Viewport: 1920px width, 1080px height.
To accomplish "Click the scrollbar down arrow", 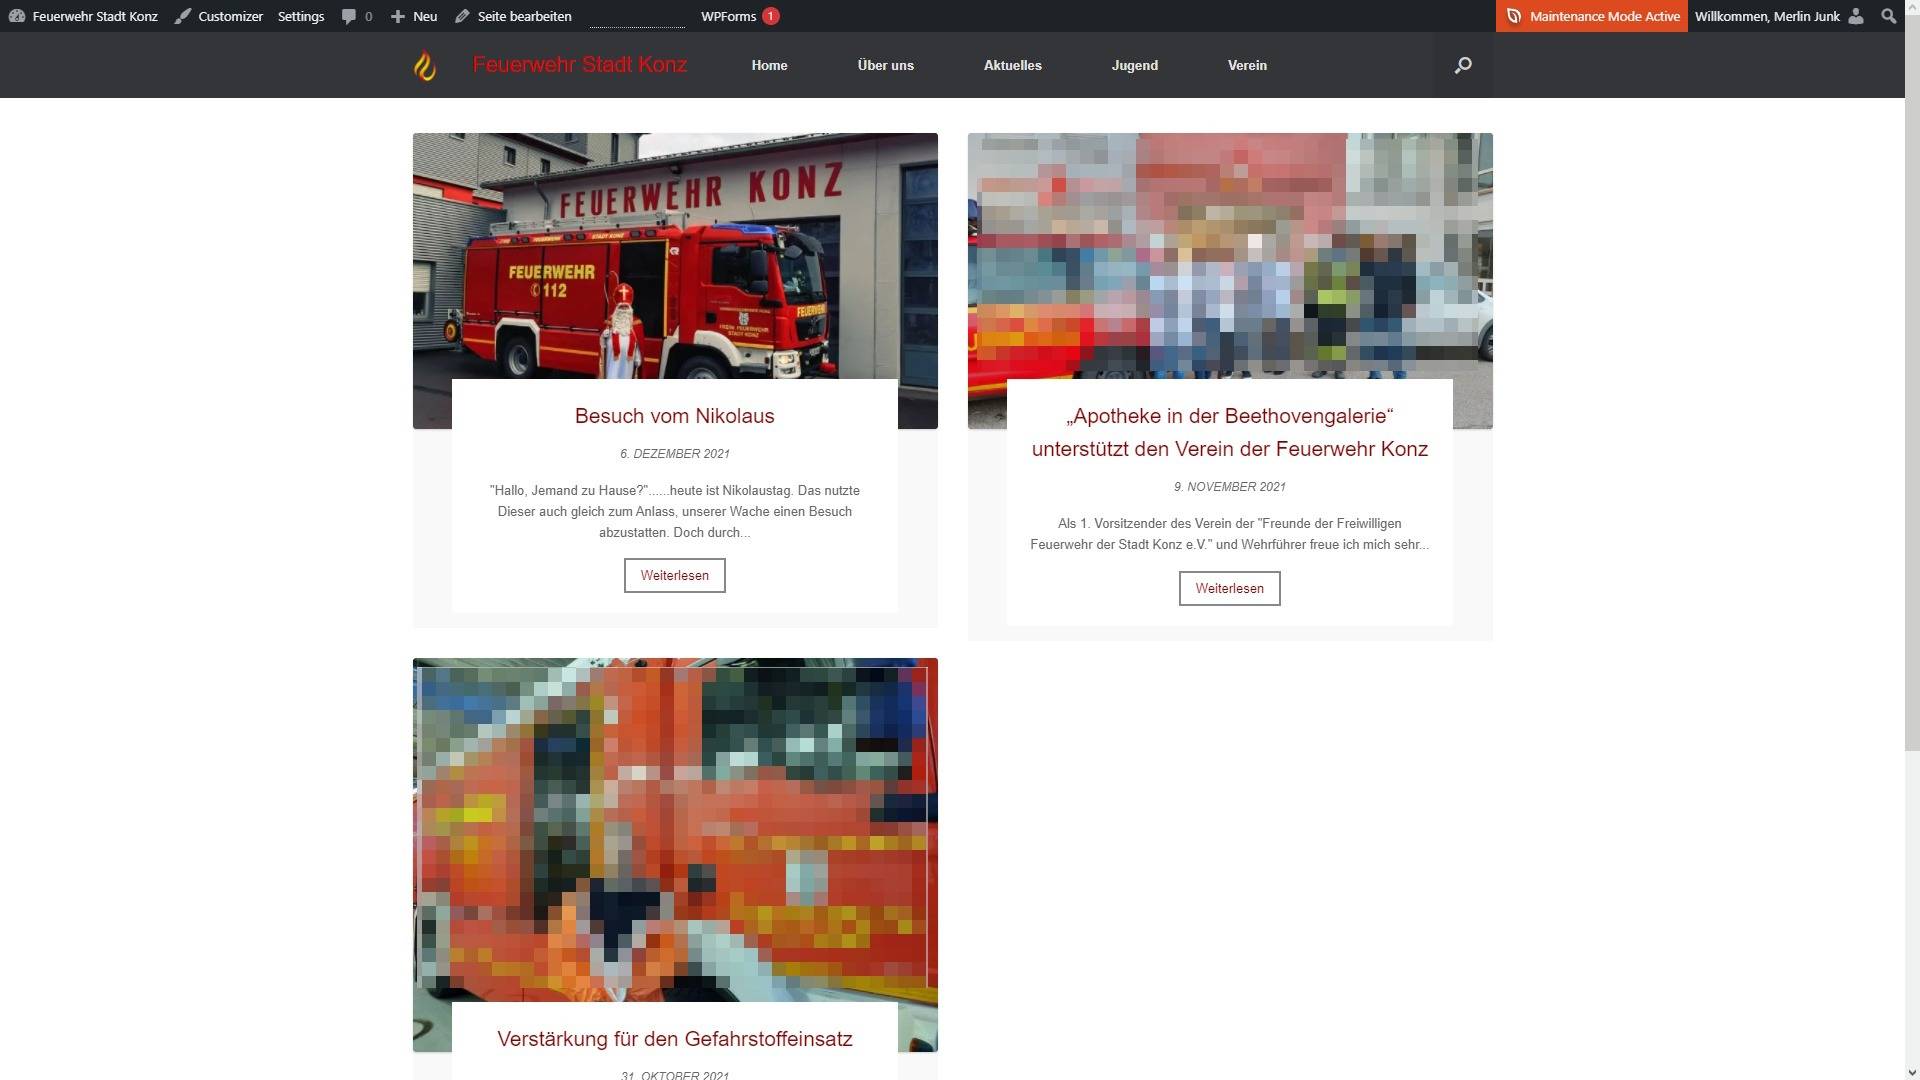I will tap(1911, 1073).
